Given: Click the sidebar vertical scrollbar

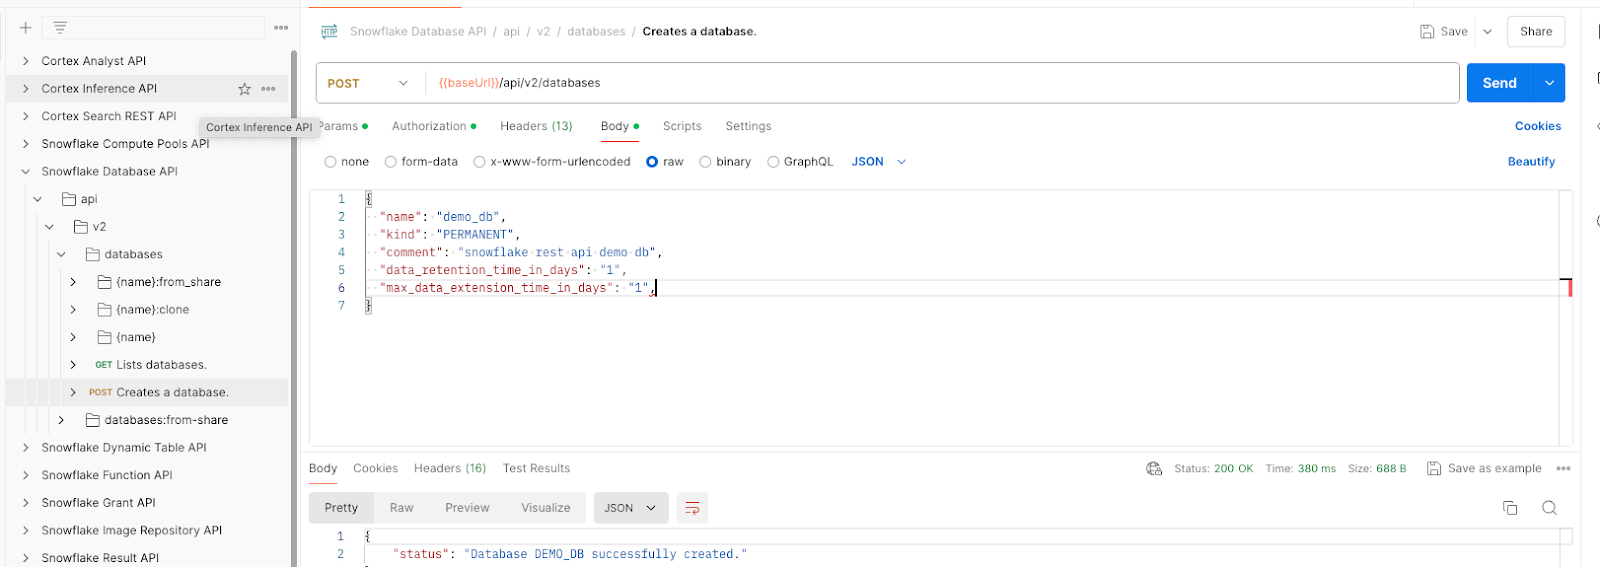Looking at the screenshot, I should 294,300.
